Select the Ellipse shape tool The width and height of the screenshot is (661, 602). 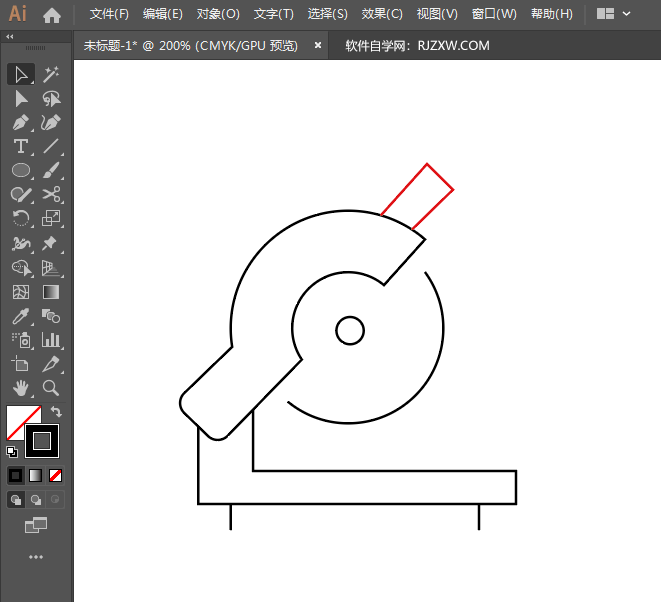[x=21, y=171]
